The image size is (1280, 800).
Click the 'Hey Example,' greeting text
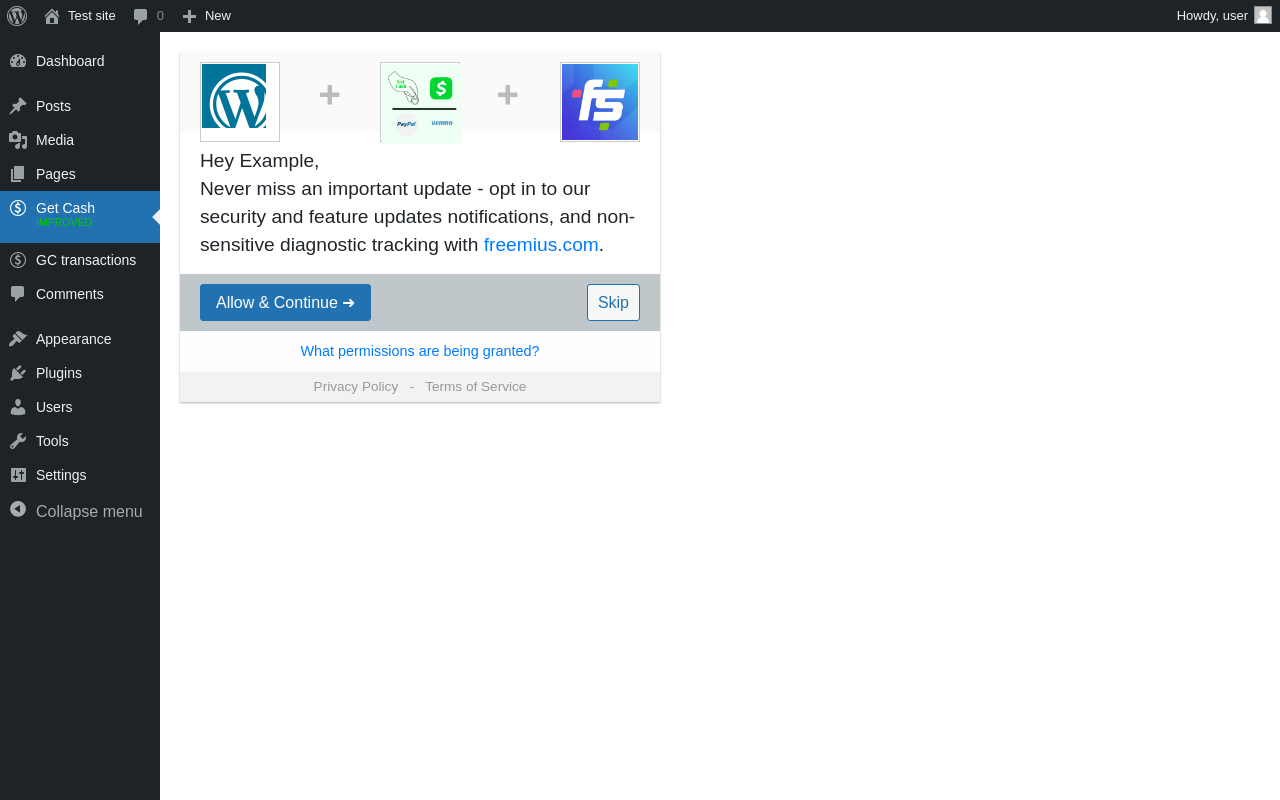[x=260, y=161]
